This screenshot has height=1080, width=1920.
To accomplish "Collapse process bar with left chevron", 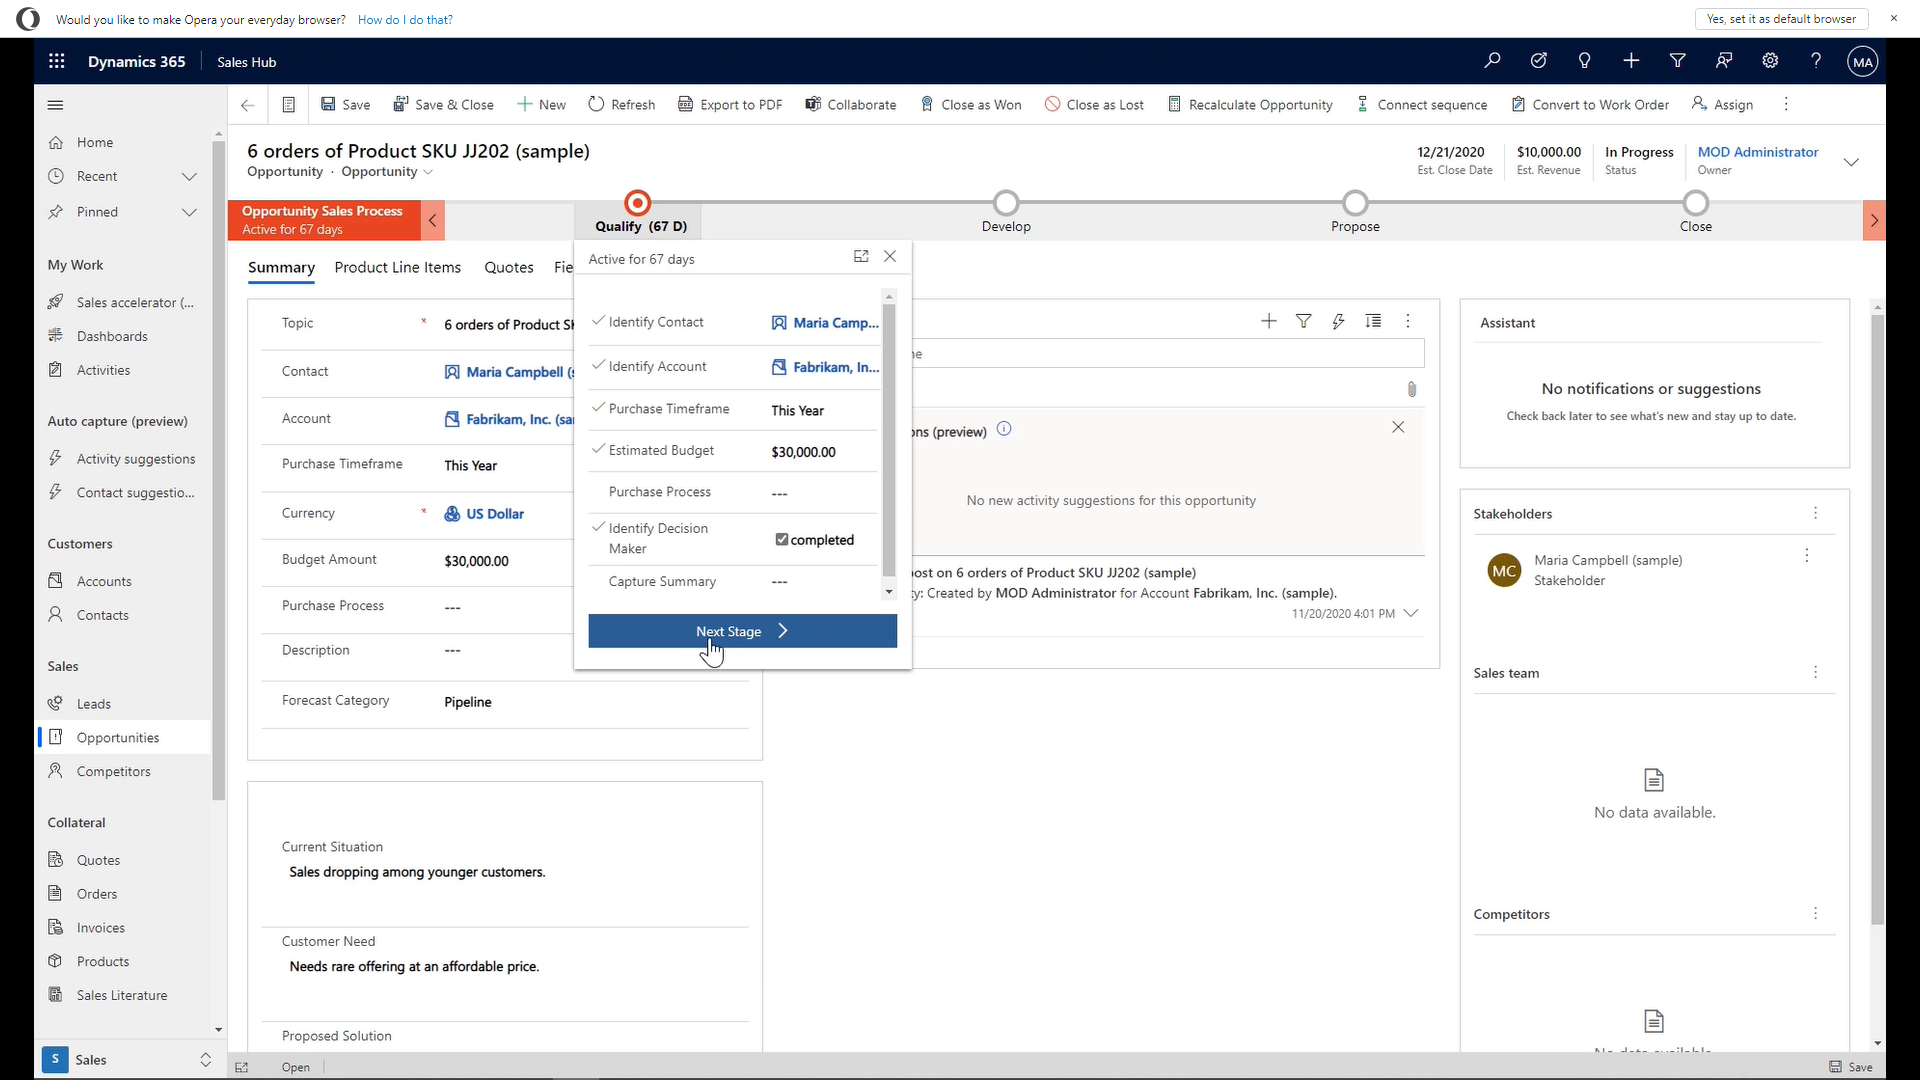I will [433, 220].
